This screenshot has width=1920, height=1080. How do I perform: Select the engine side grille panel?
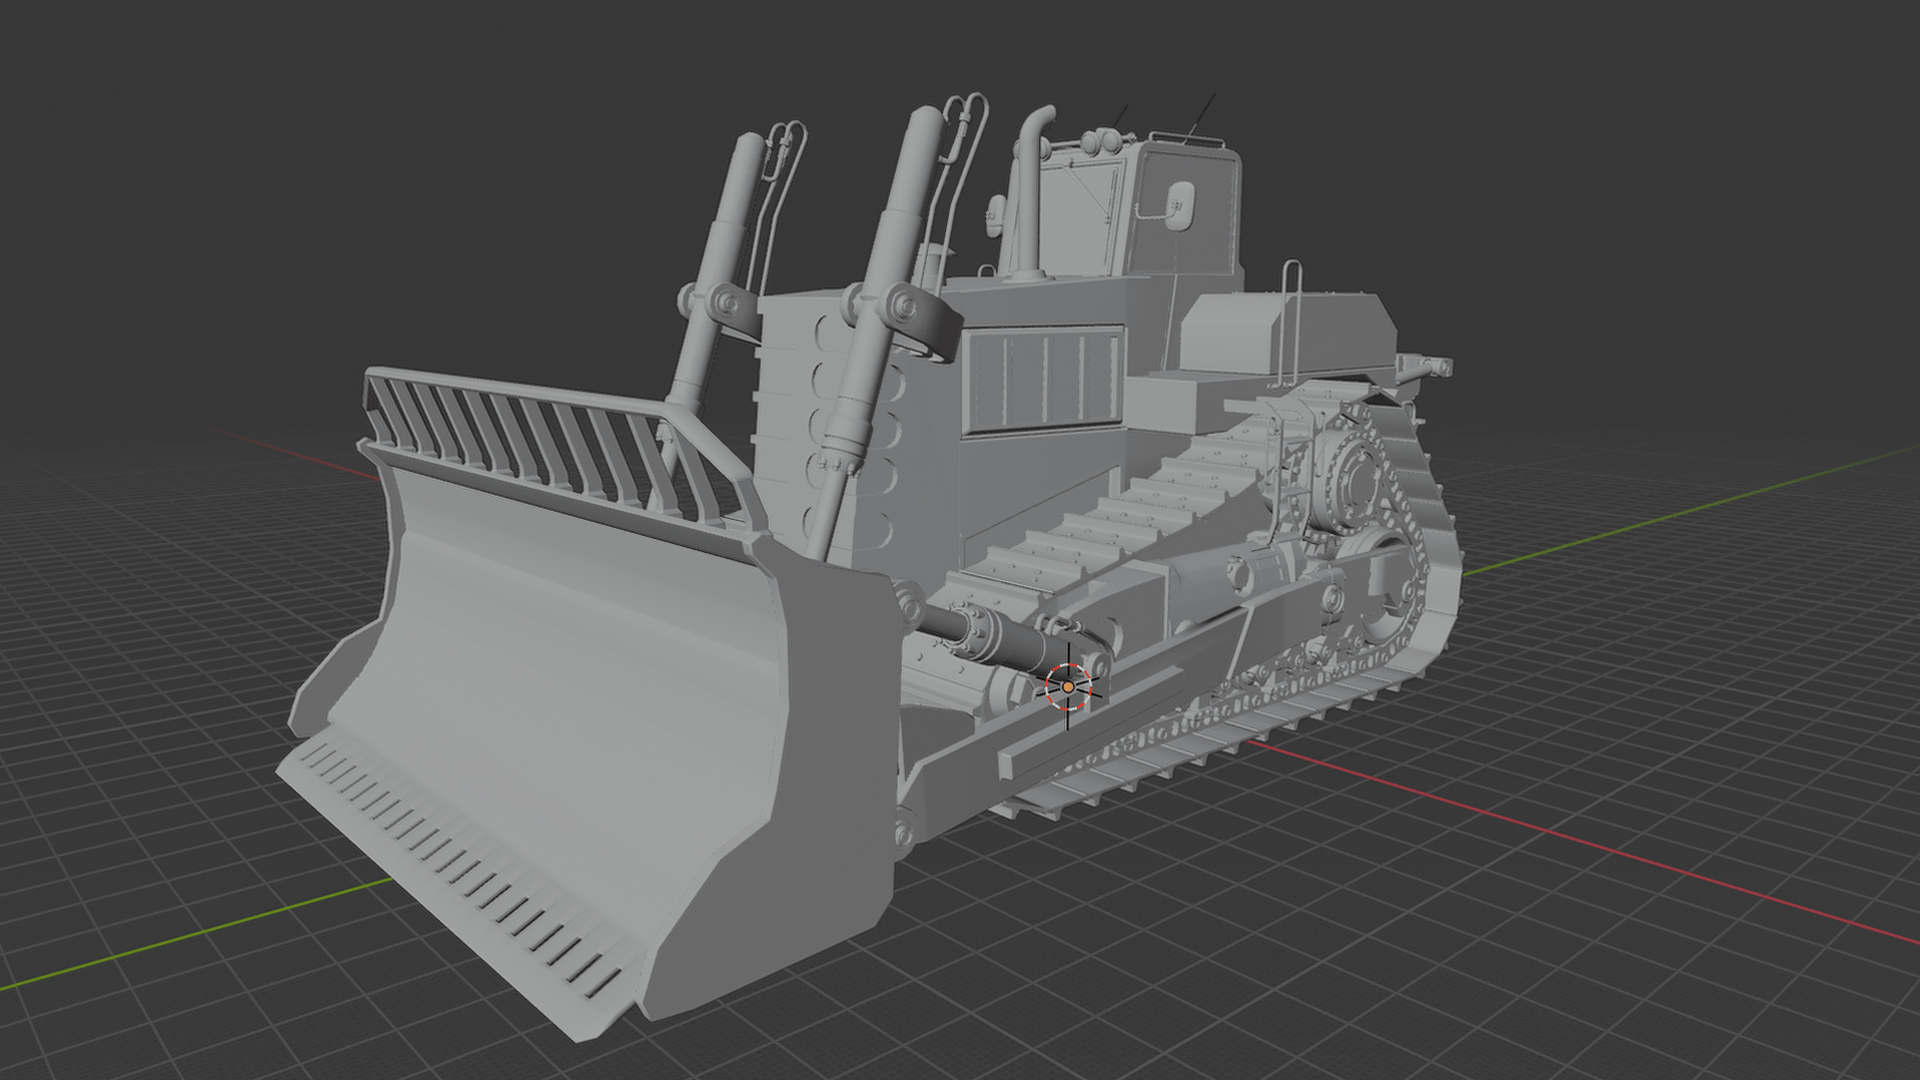tap(1042, 379)
